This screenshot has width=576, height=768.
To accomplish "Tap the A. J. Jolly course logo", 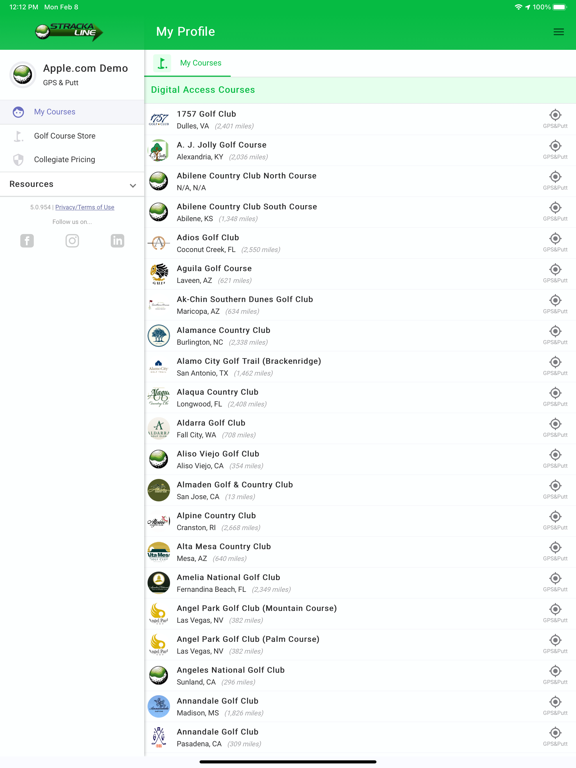I will point(159,150).
